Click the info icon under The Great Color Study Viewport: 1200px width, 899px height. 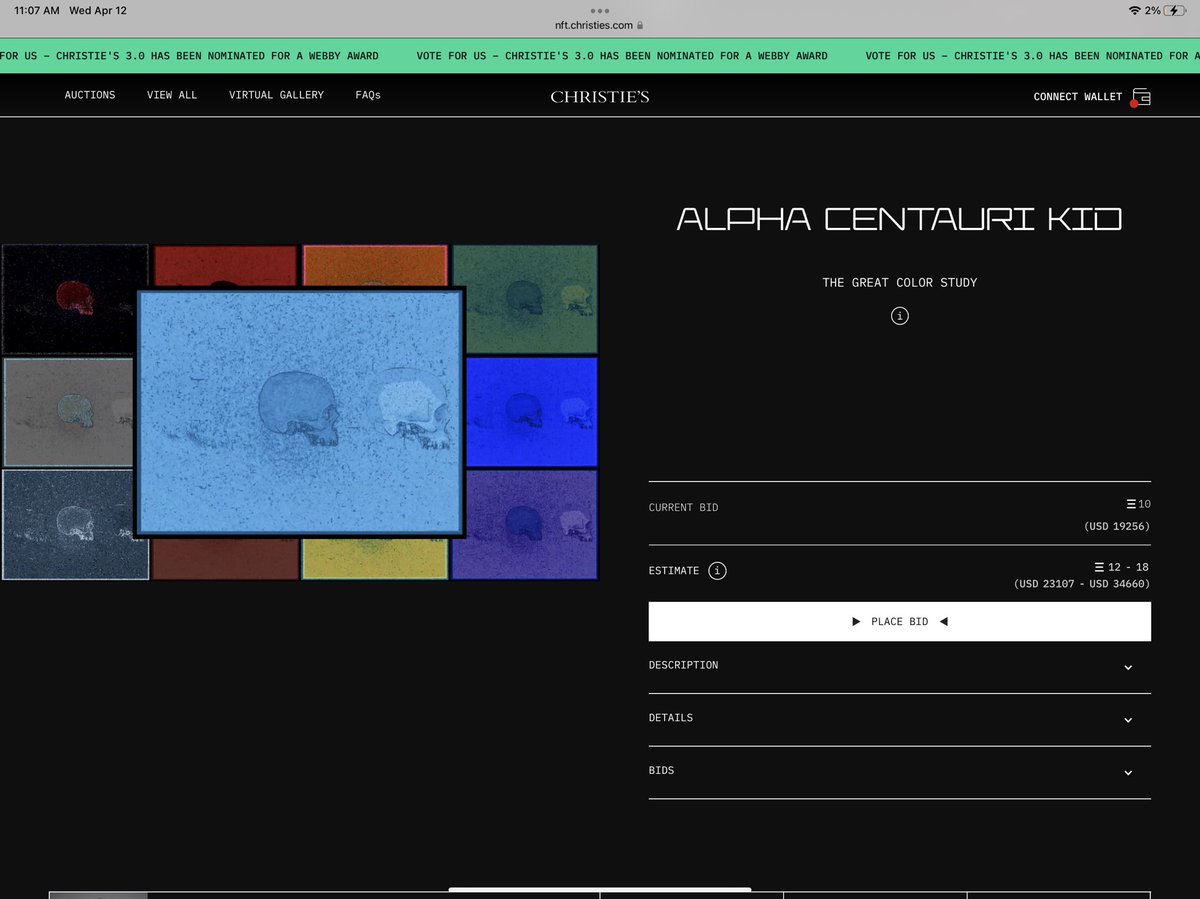pos(900,316)
